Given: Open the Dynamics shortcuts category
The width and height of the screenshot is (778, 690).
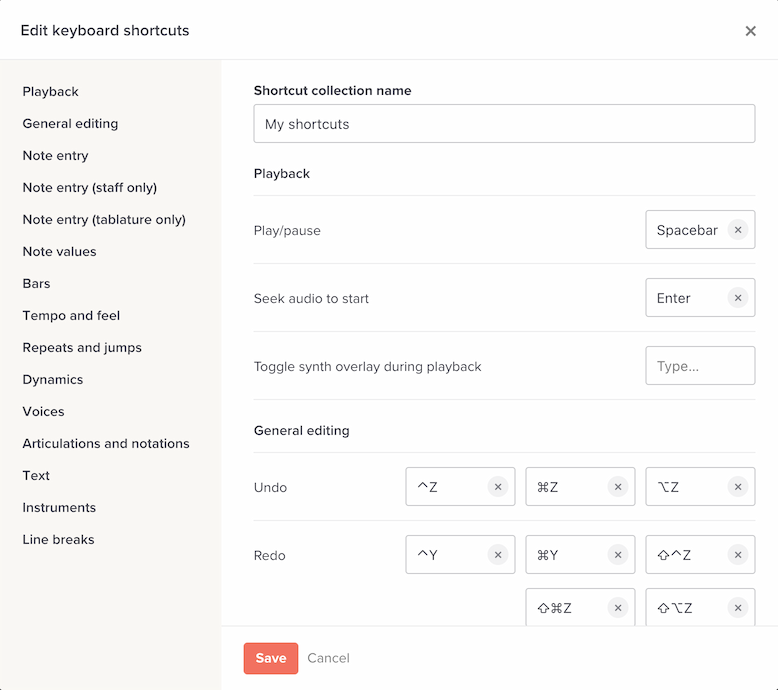Looking at the screenshot, I should click(53, 380).
